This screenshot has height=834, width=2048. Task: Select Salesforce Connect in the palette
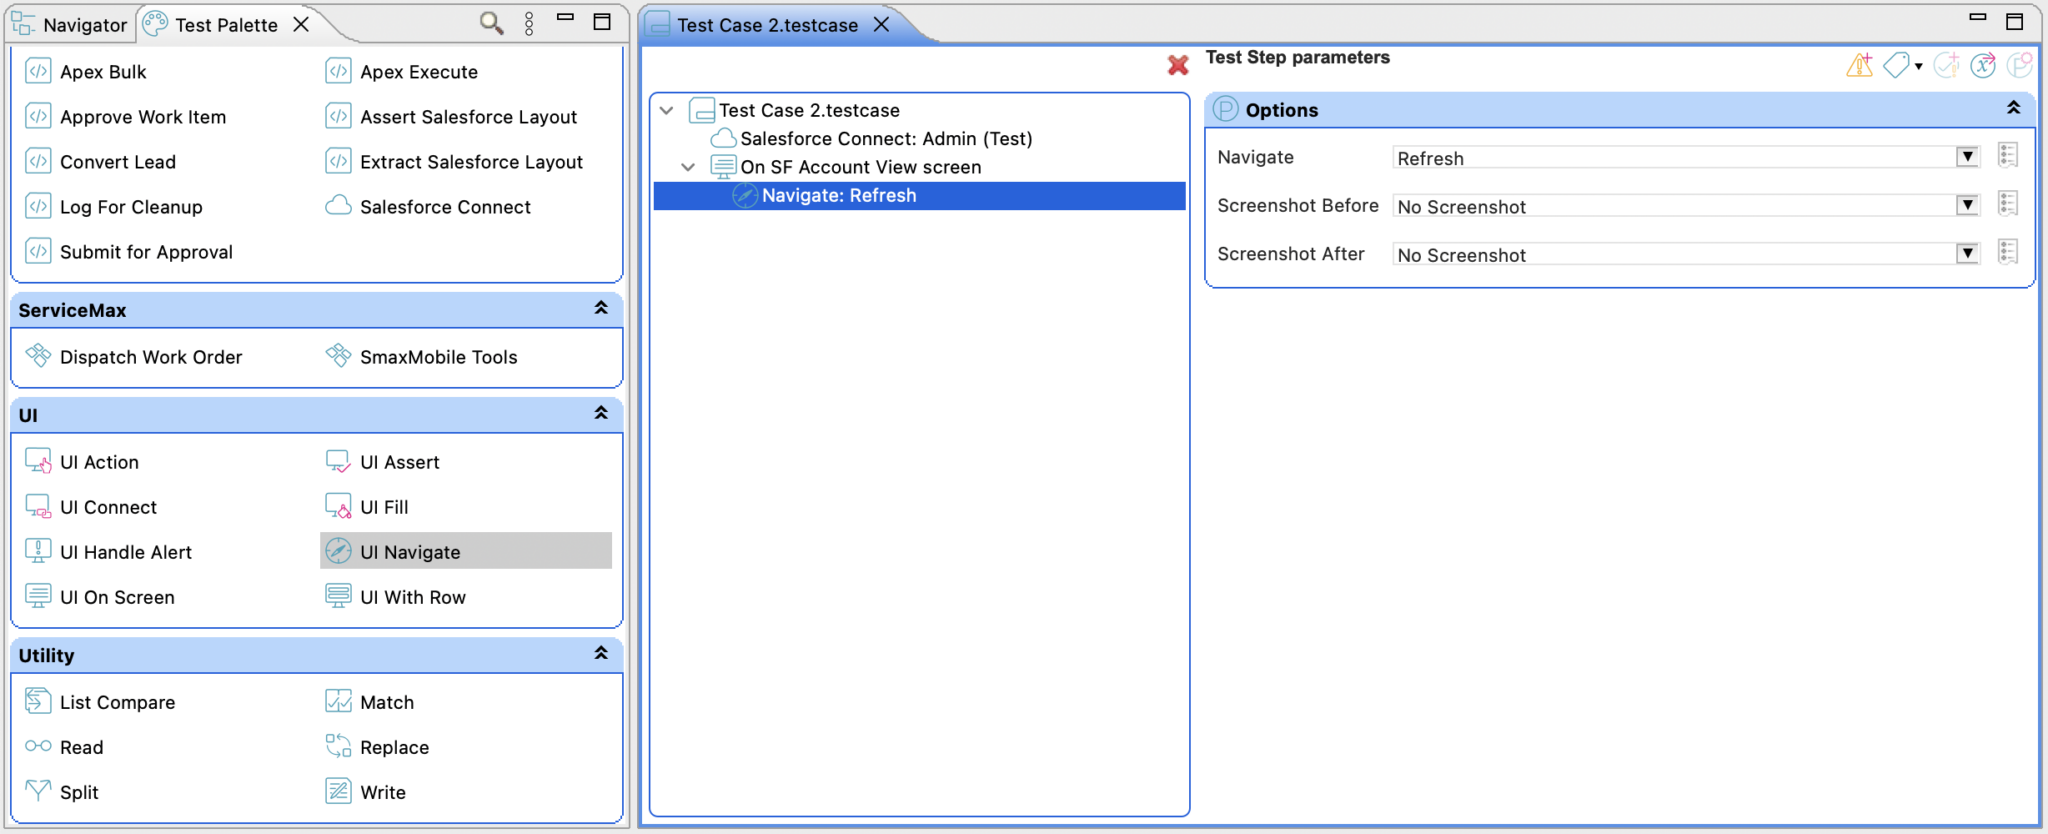428,207
